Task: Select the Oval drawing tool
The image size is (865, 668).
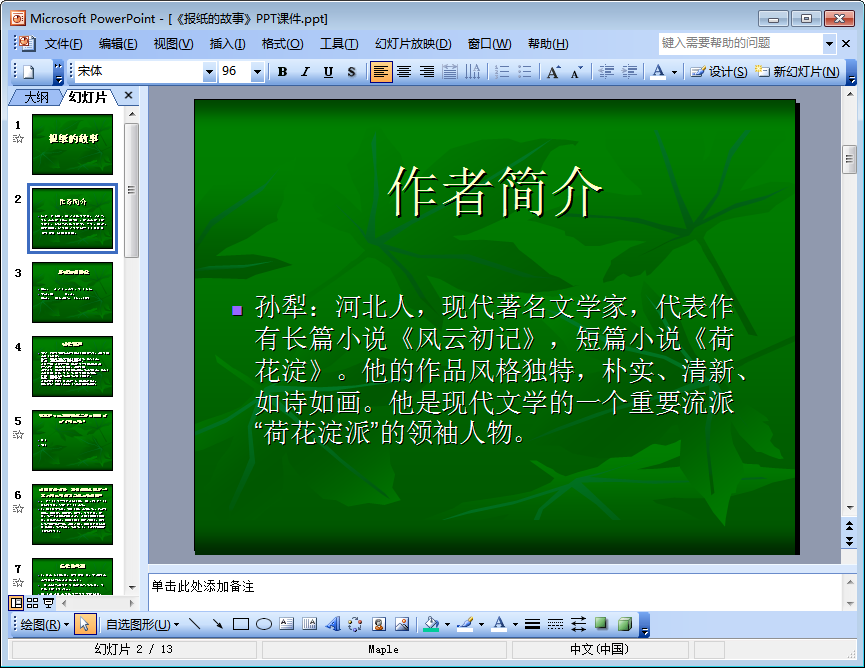Action: (264, 624)
